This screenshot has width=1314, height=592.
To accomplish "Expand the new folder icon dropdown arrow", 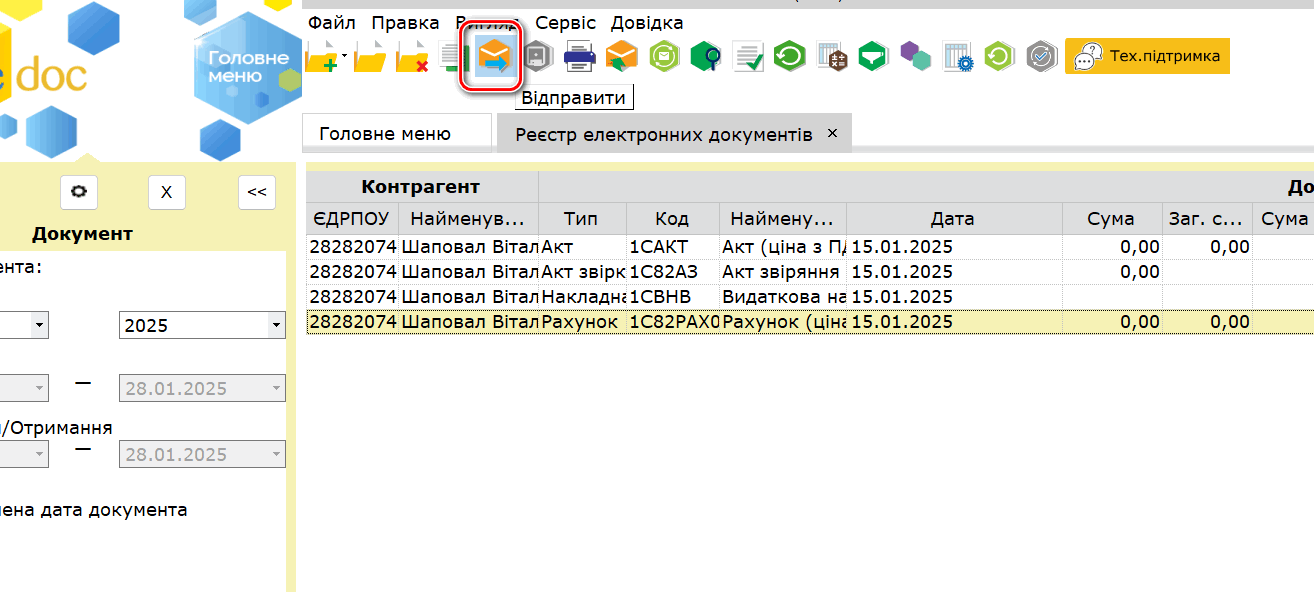I will [x=344, y=56].
